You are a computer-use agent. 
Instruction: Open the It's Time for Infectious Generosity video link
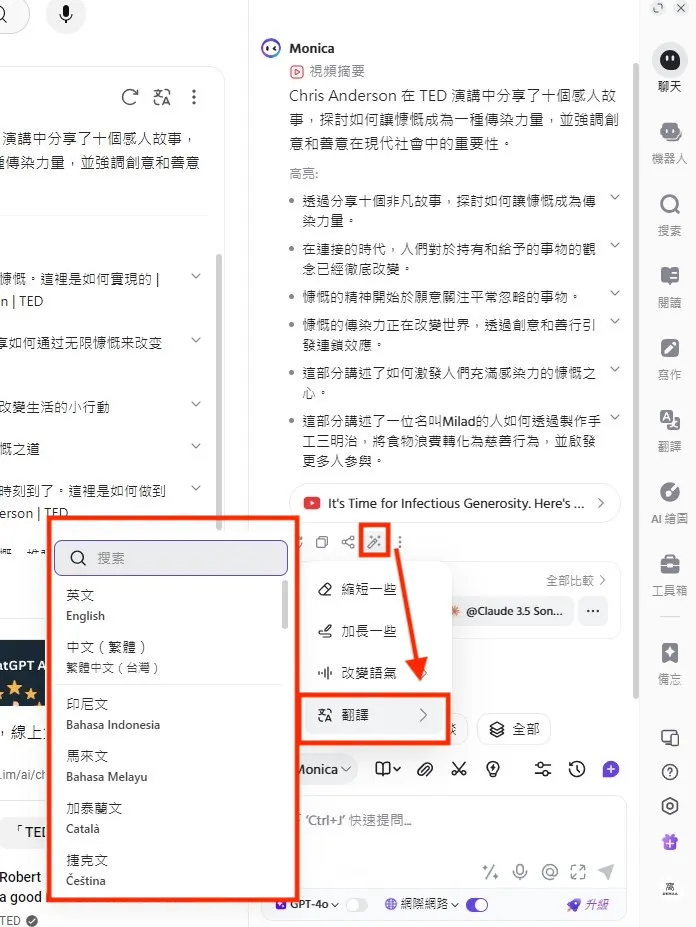455,503
